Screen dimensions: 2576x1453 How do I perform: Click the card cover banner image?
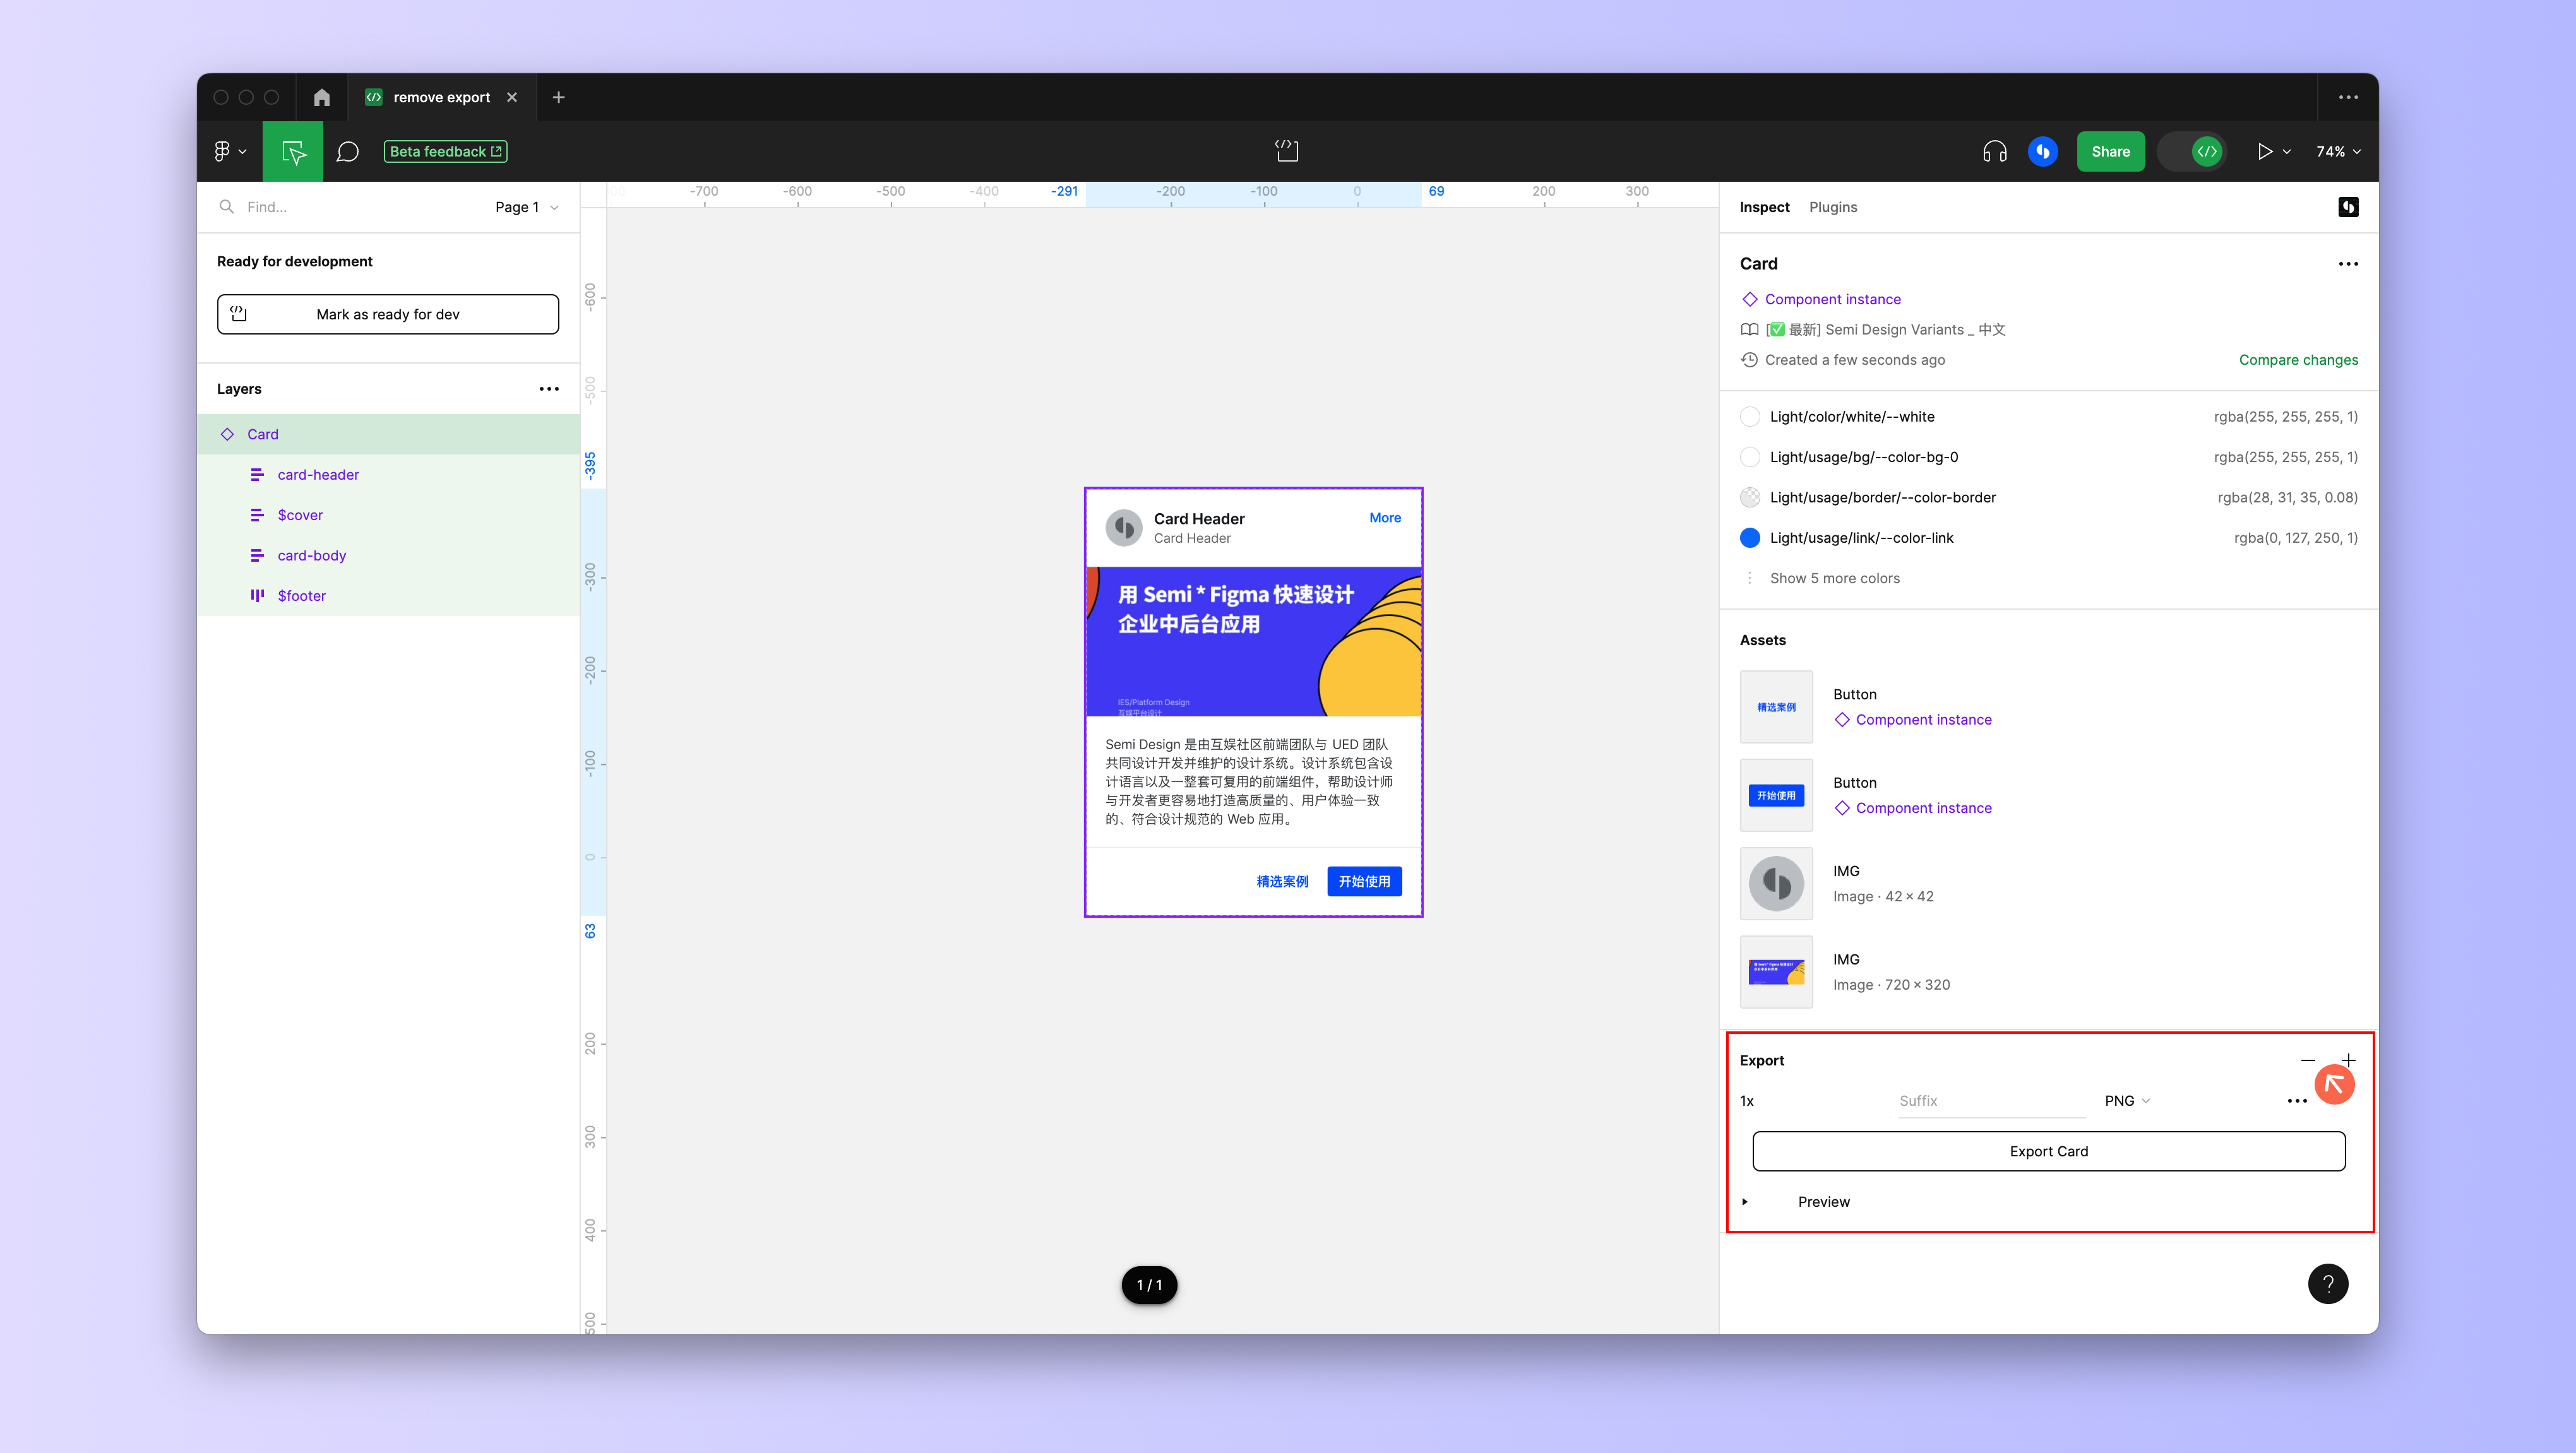coord(1254,642)
